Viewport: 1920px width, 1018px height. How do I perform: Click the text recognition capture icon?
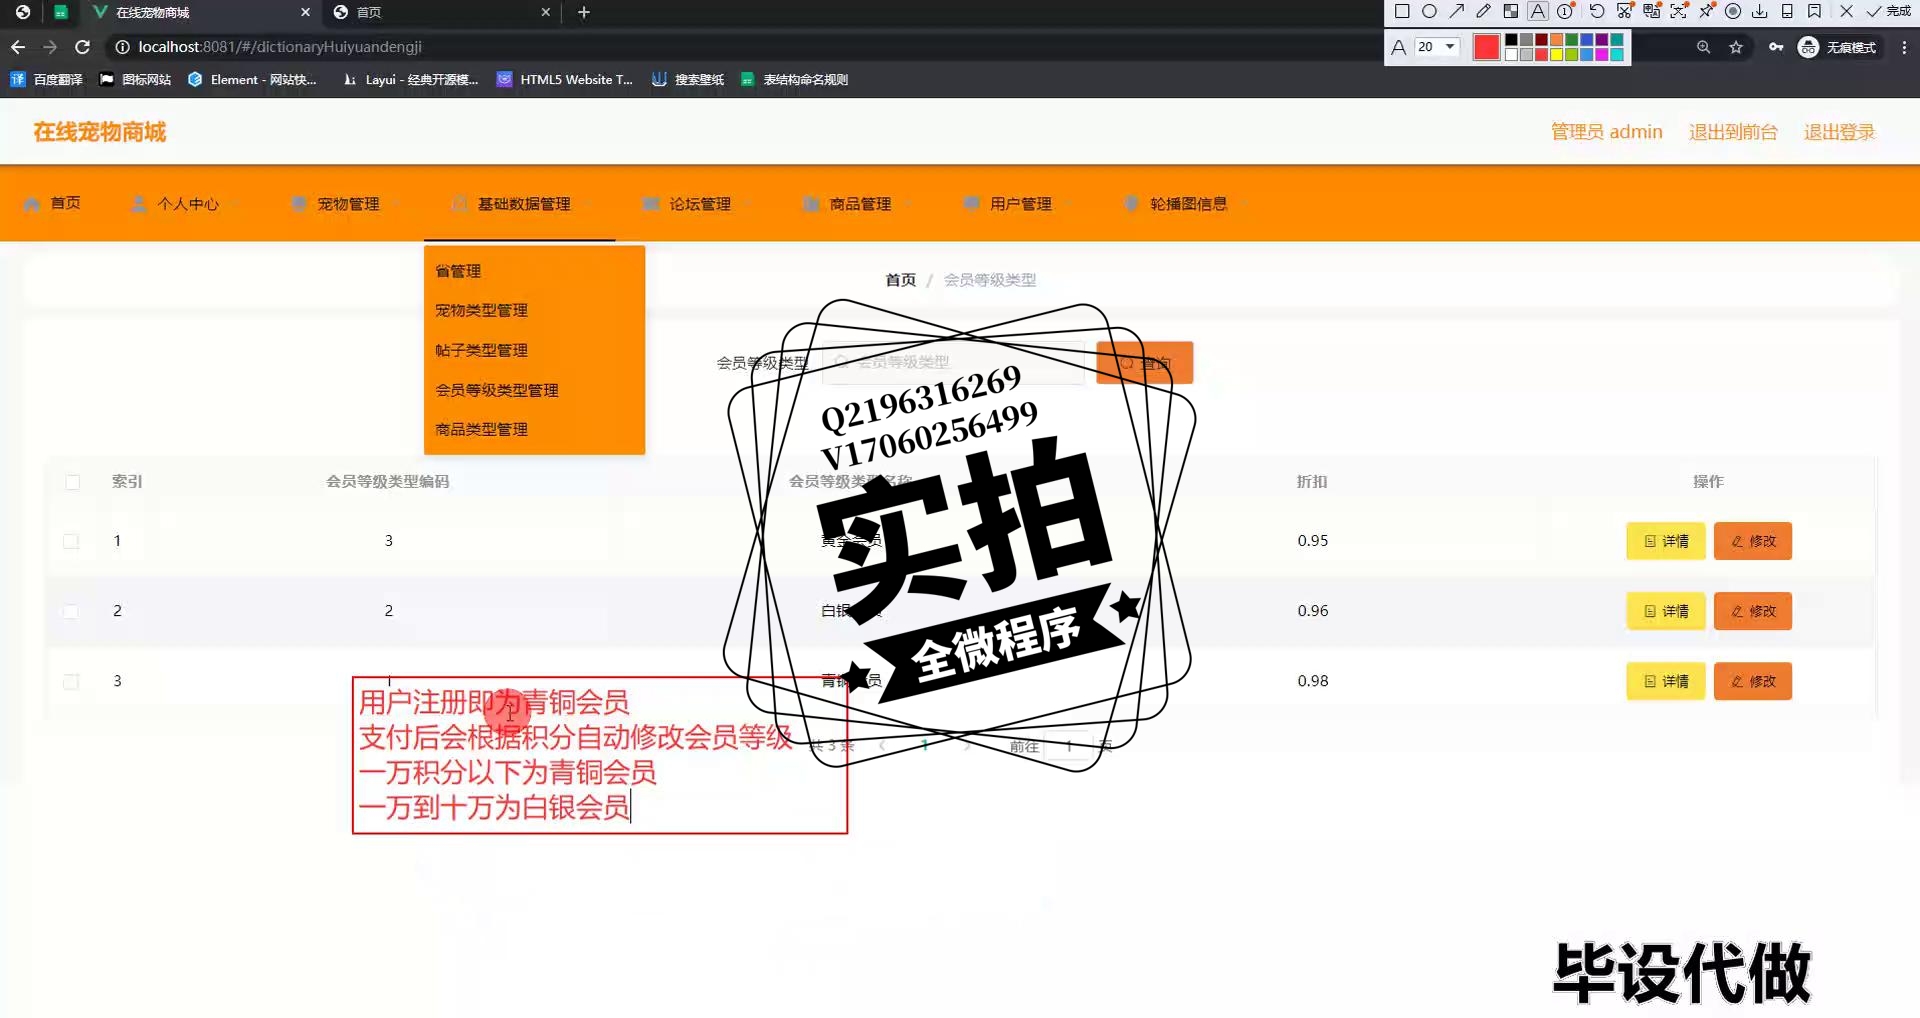click(1679, 11)
